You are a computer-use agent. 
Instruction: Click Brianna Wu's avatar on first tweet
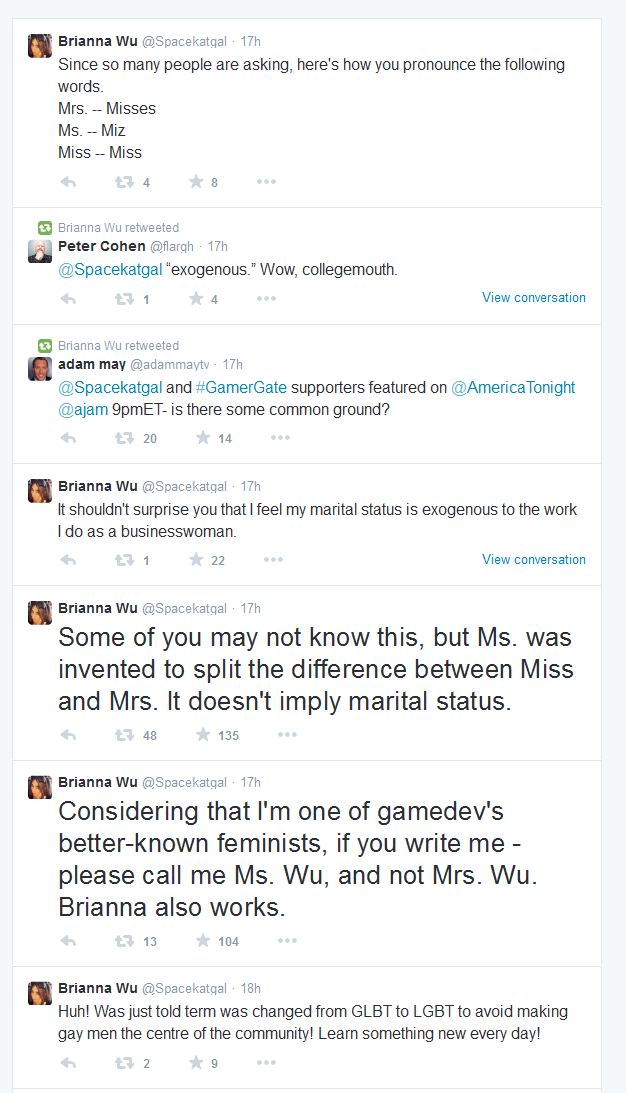(x=40, y=45)
